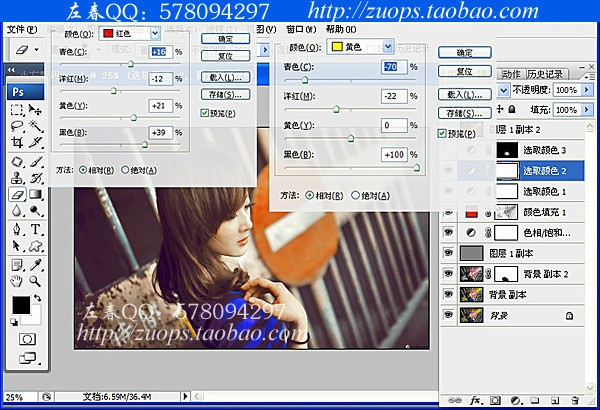The image size is (600, 410).
Task: Hide the 背景 副本 2 layer
Action: tap(448, 273)
